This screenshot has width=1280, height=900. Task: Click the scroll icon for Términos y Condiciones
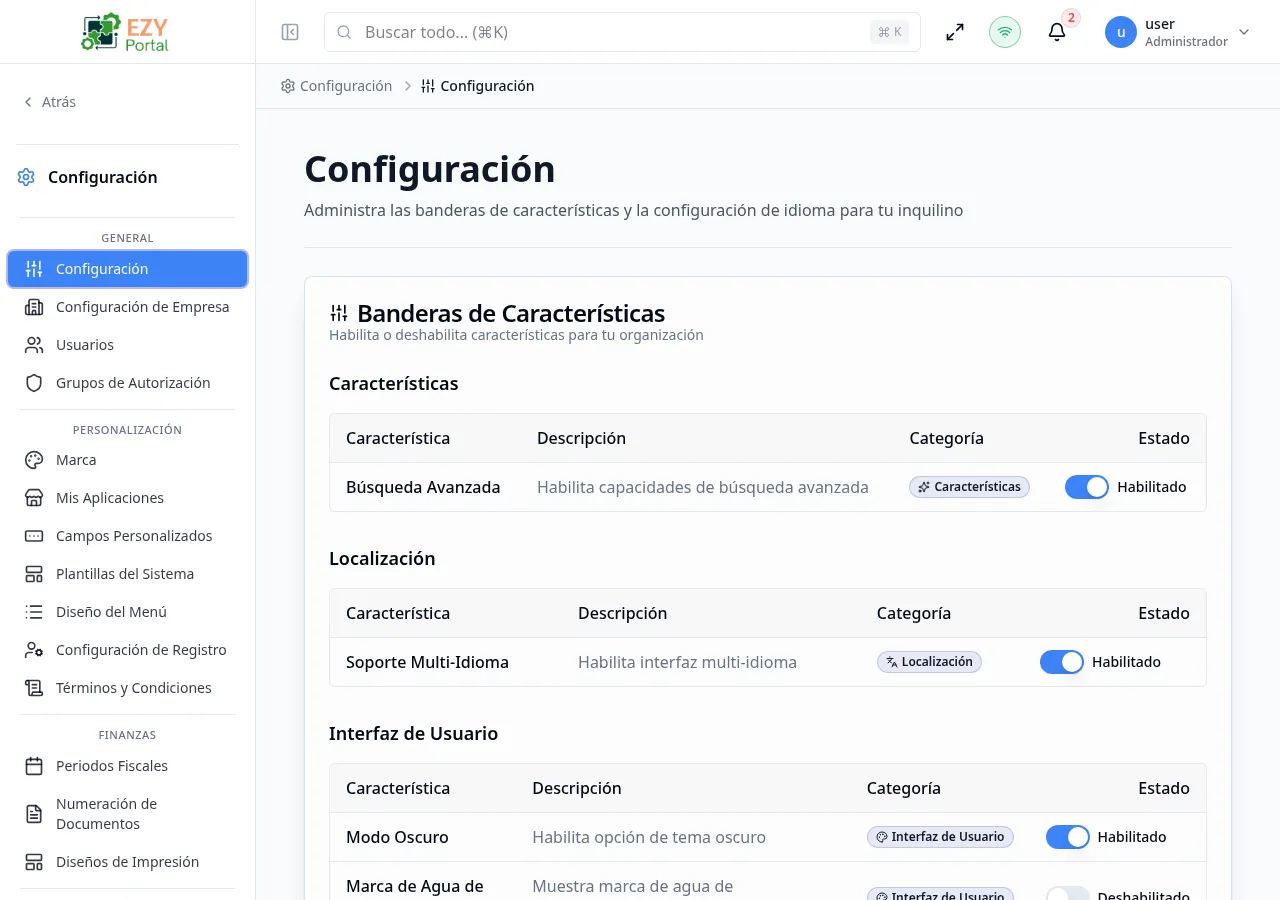pos(34,688)
